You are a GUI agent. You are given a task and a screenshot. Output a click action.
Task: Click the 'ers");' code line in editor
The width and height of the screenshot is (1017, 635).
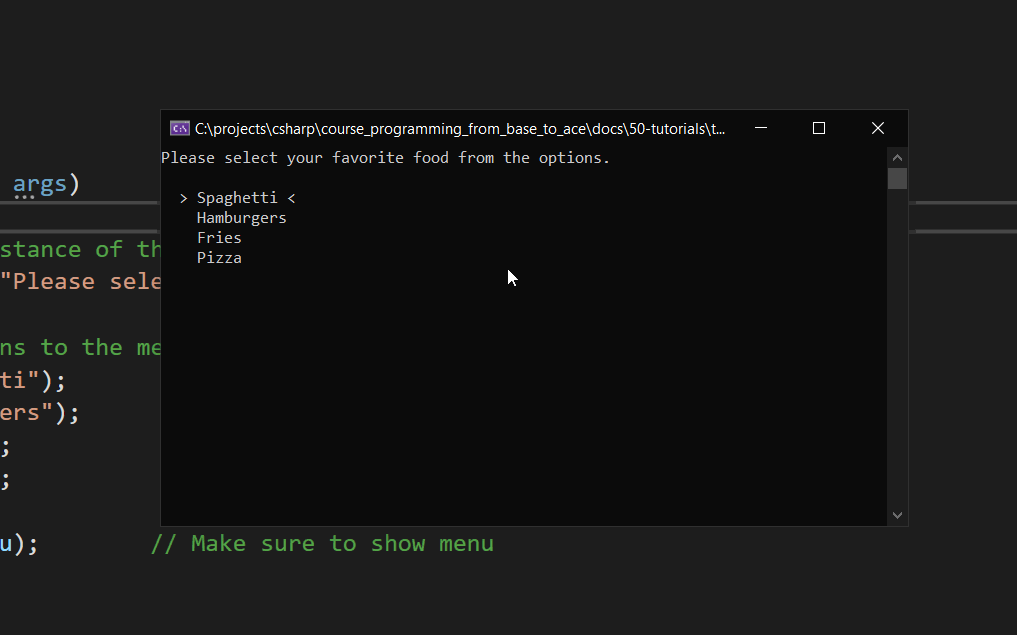tap(40, 413)
